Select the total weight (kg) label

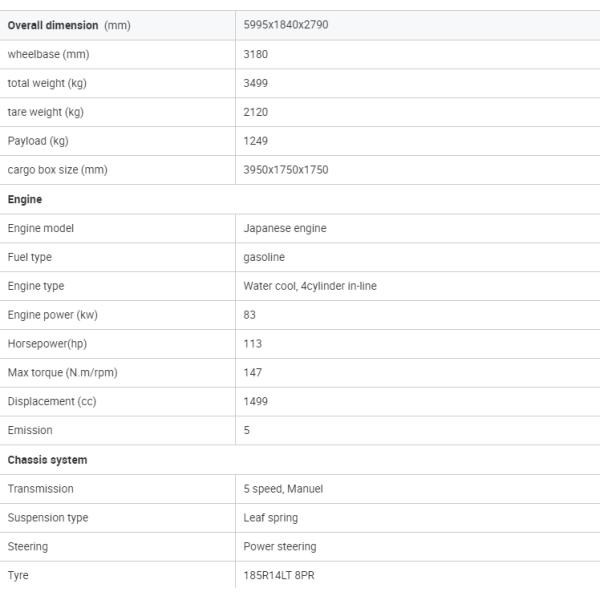tap(47, 83)
